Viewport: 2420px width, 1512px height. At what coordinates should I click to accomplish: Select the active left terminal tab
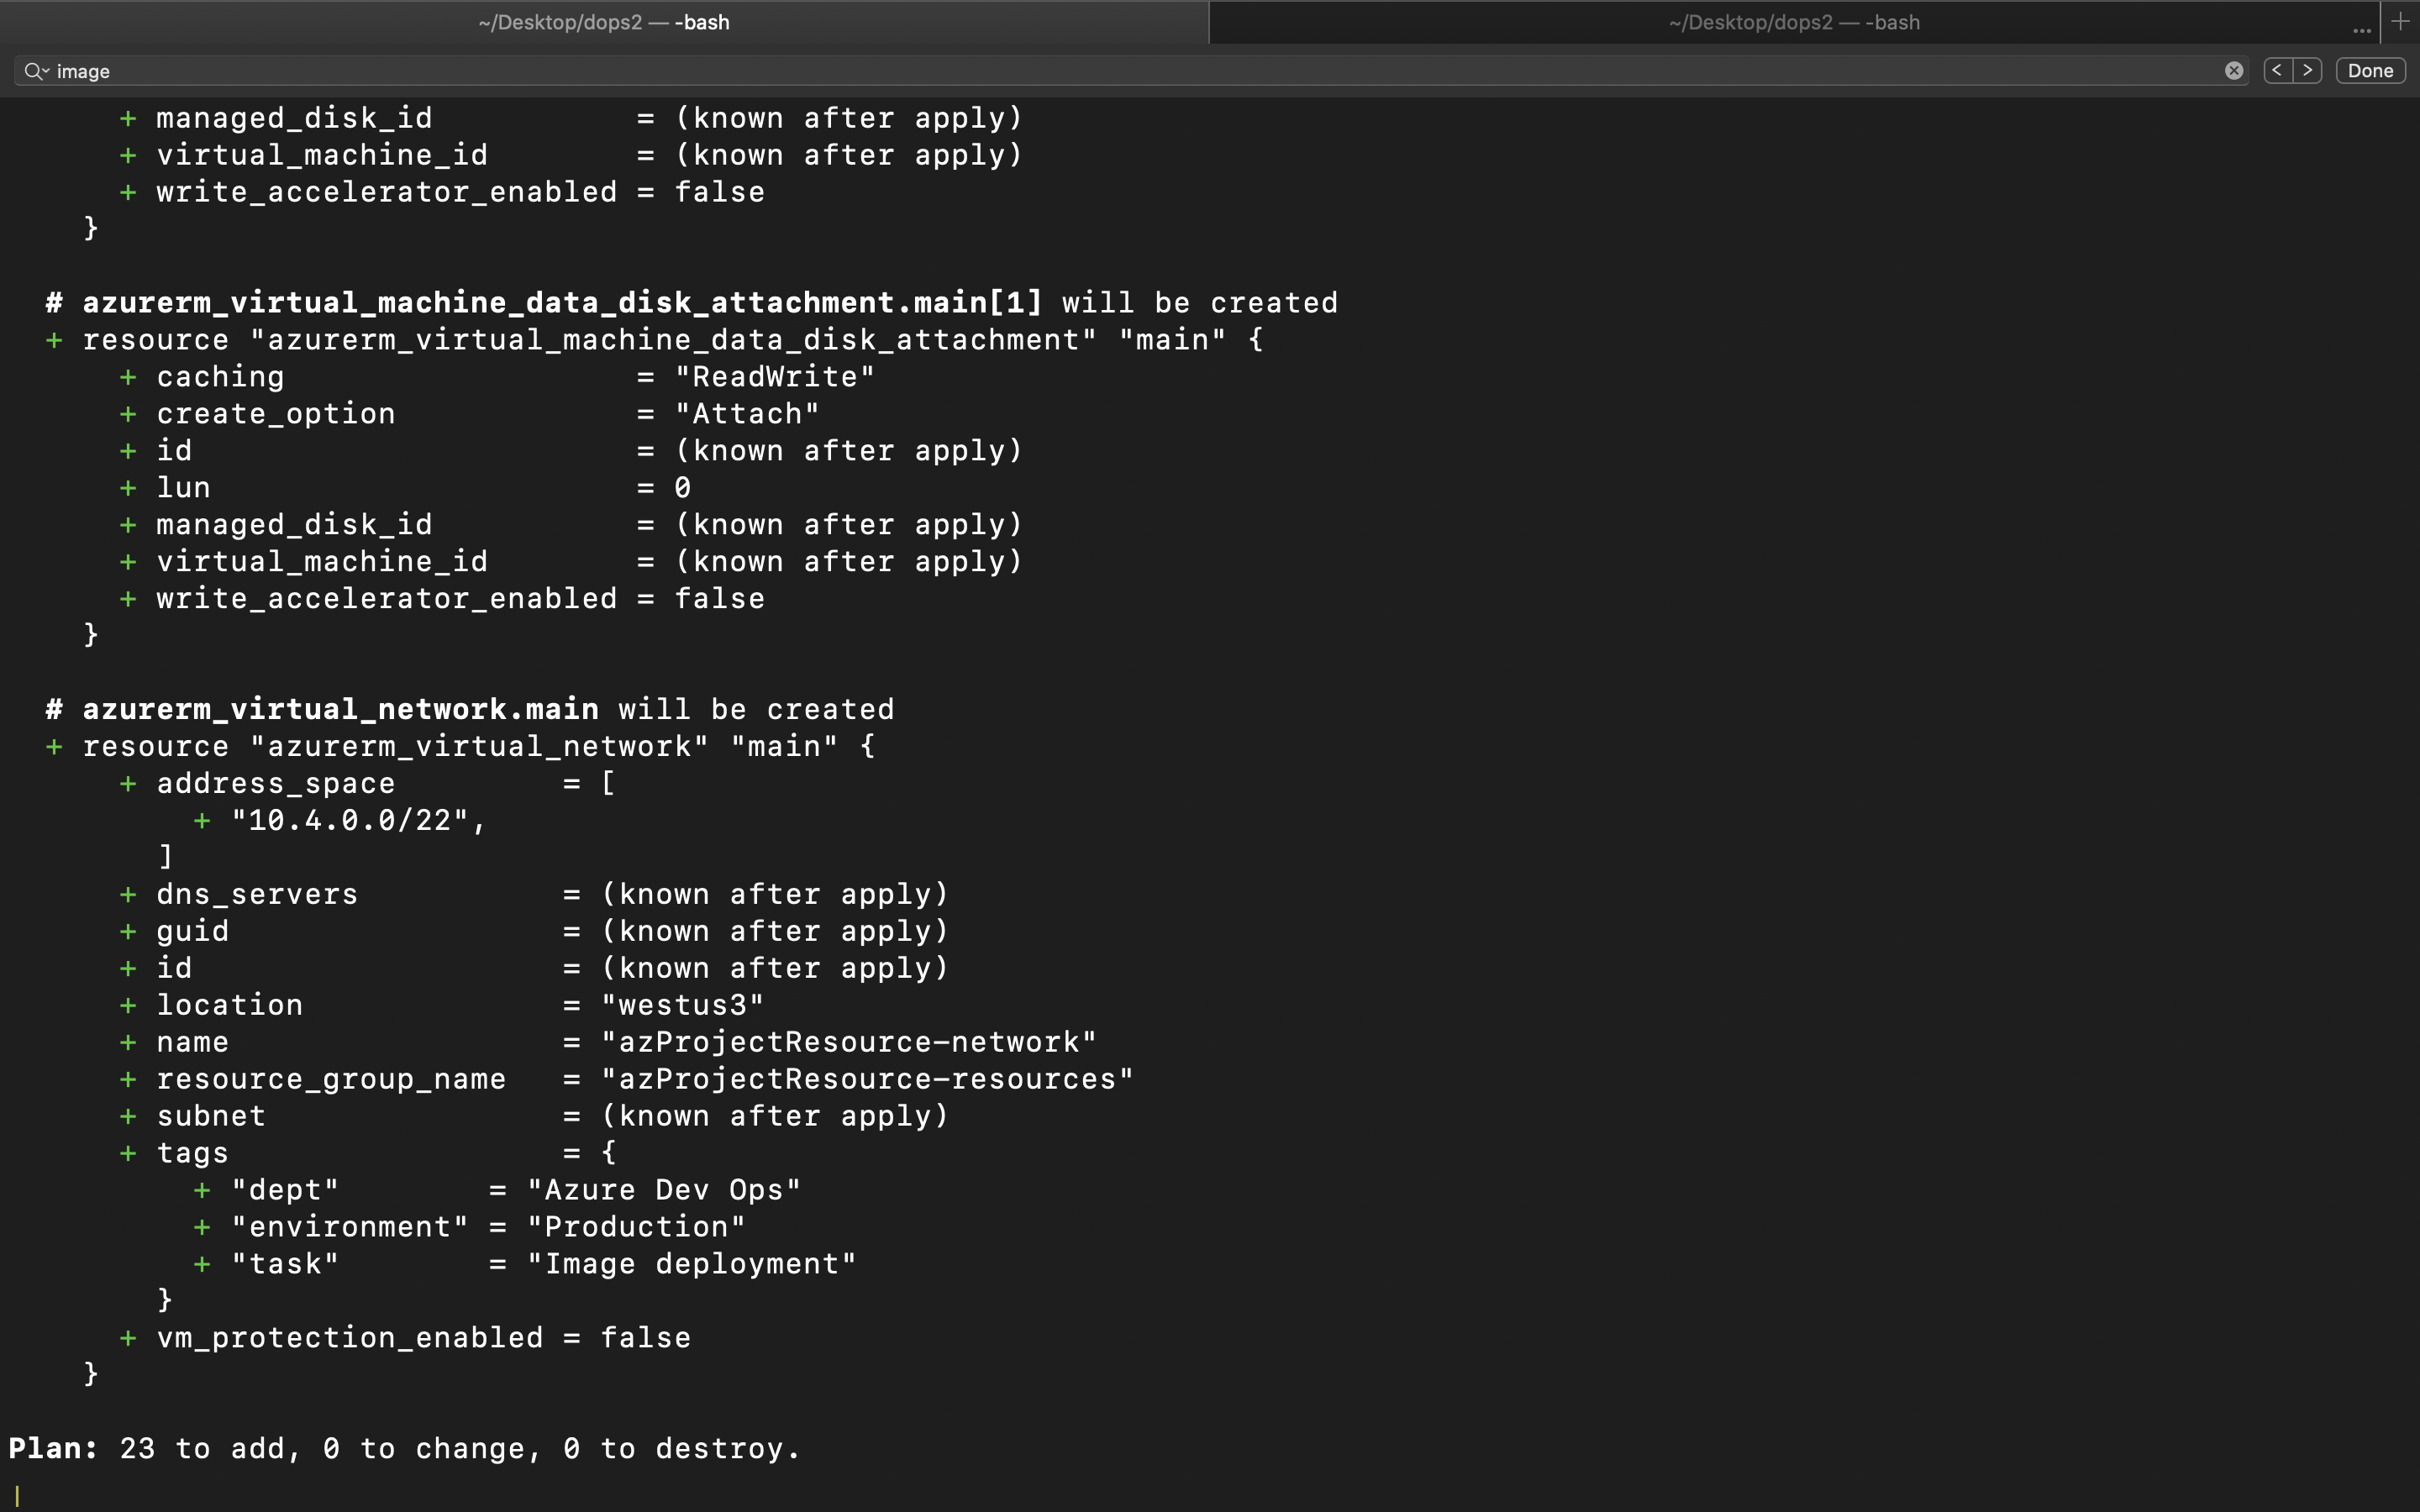(x=604, y=22)
